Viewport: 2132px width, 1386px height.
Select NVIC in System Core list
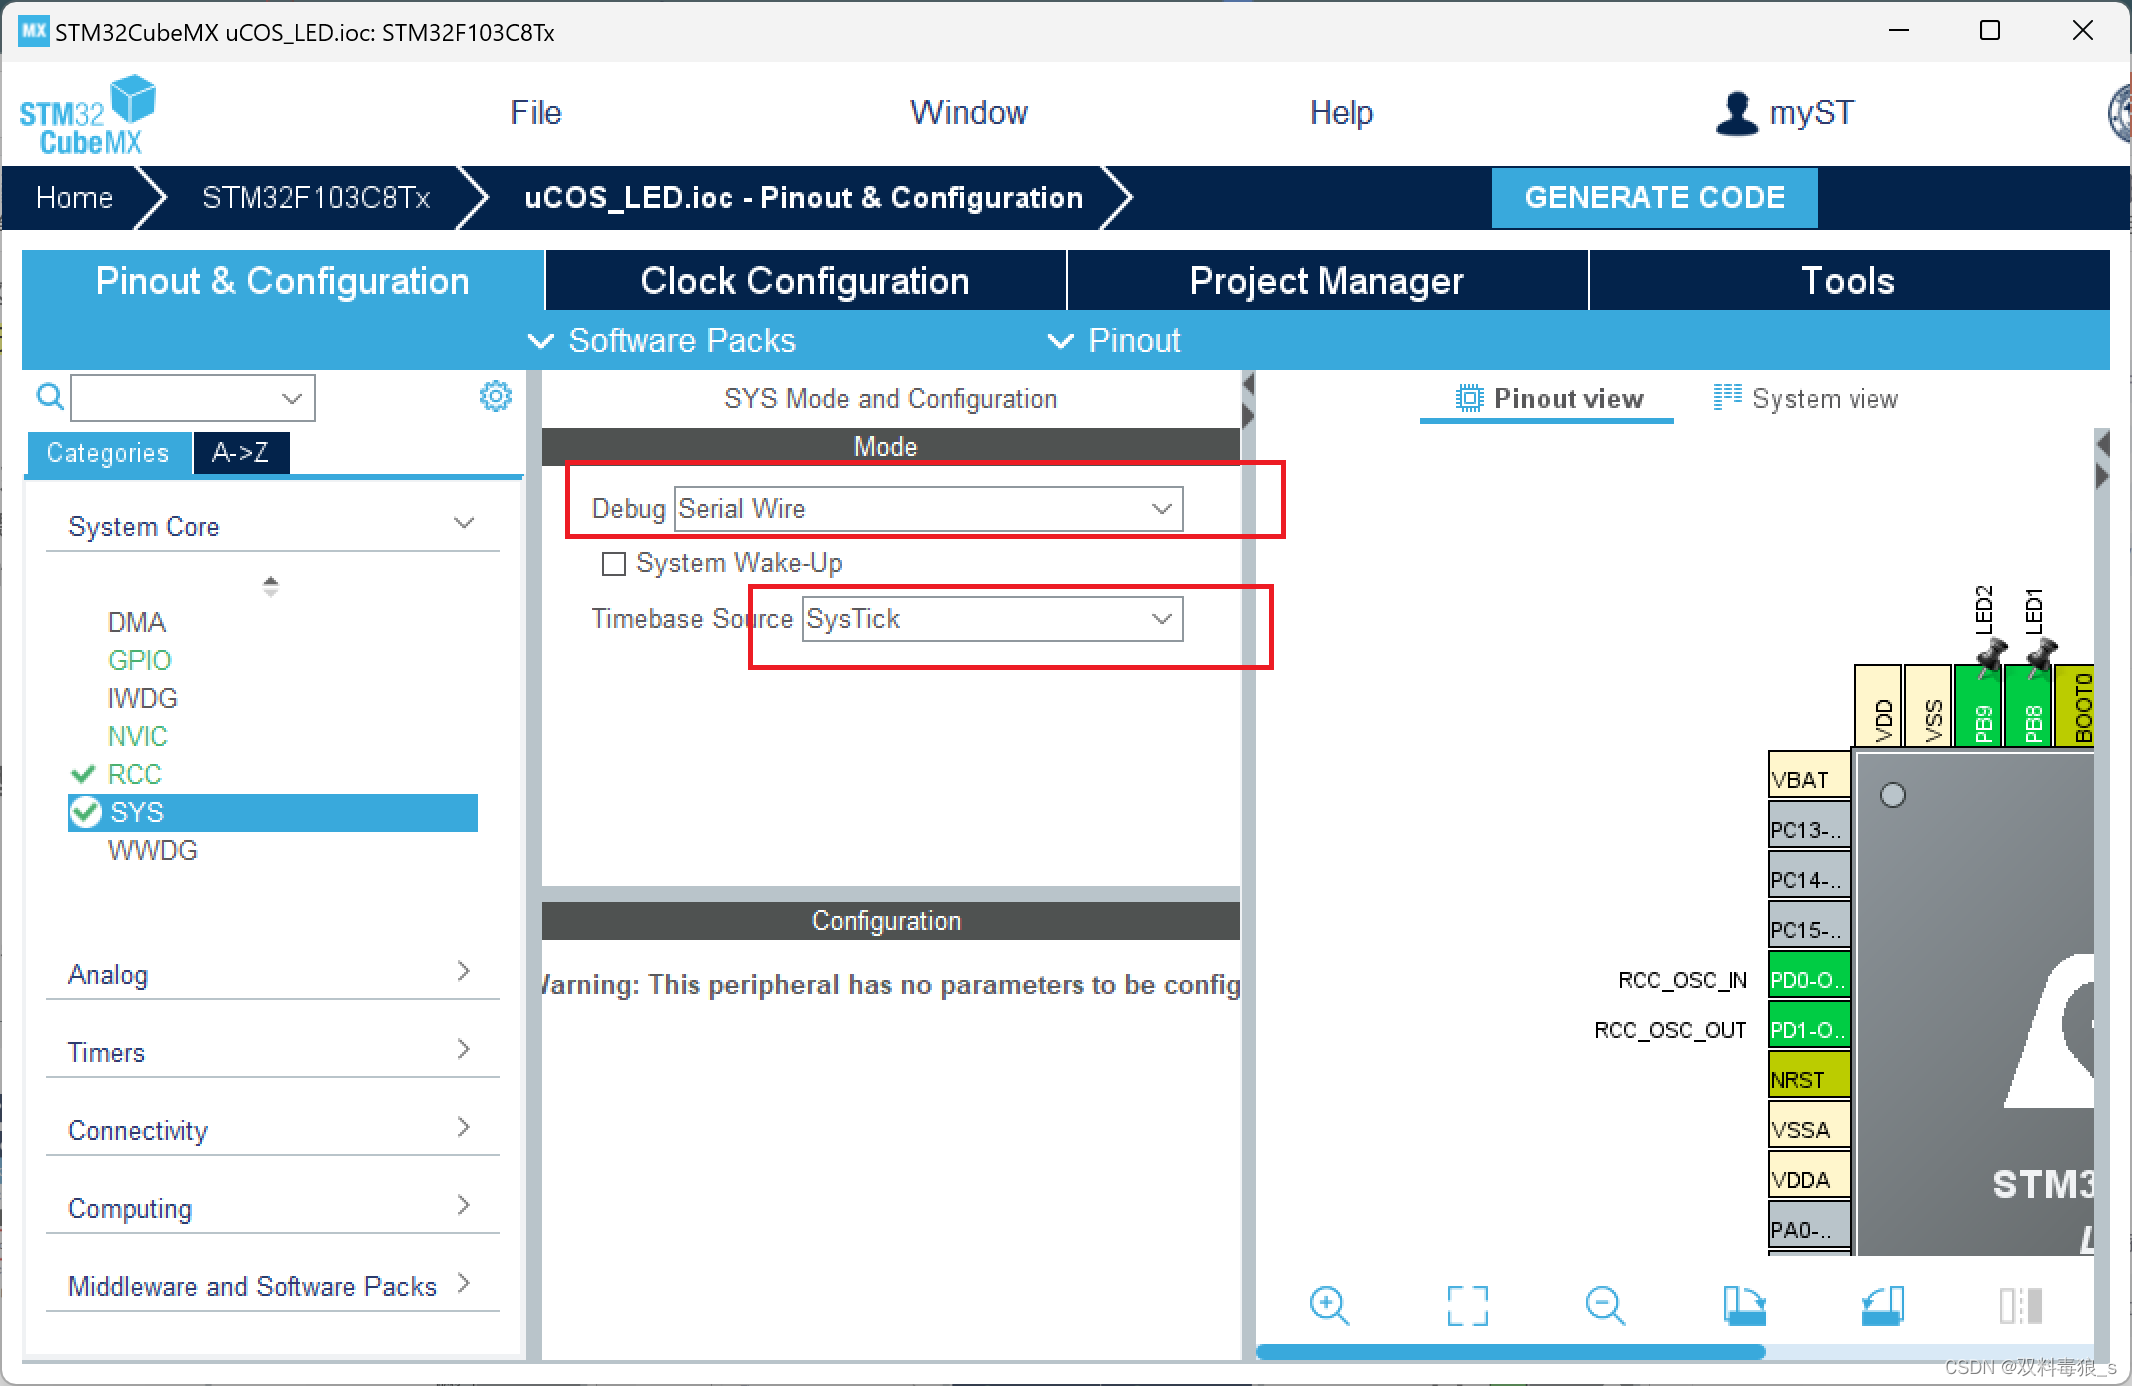click(x=137, y=736)
